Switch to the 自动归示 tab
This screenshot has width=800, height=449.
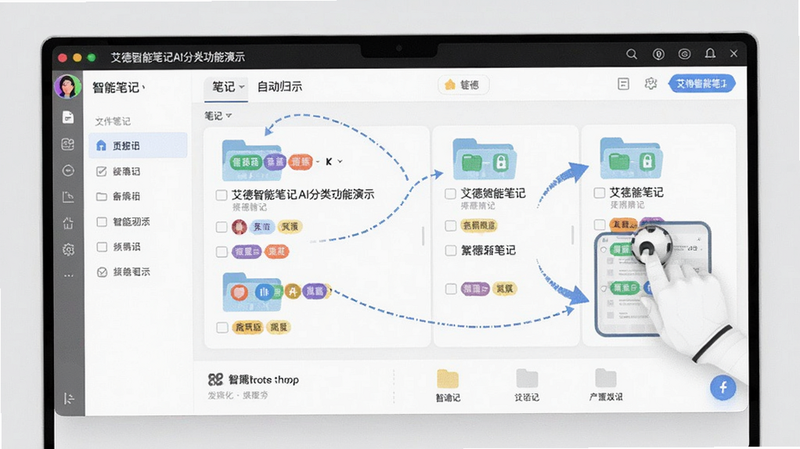point(280,87)
